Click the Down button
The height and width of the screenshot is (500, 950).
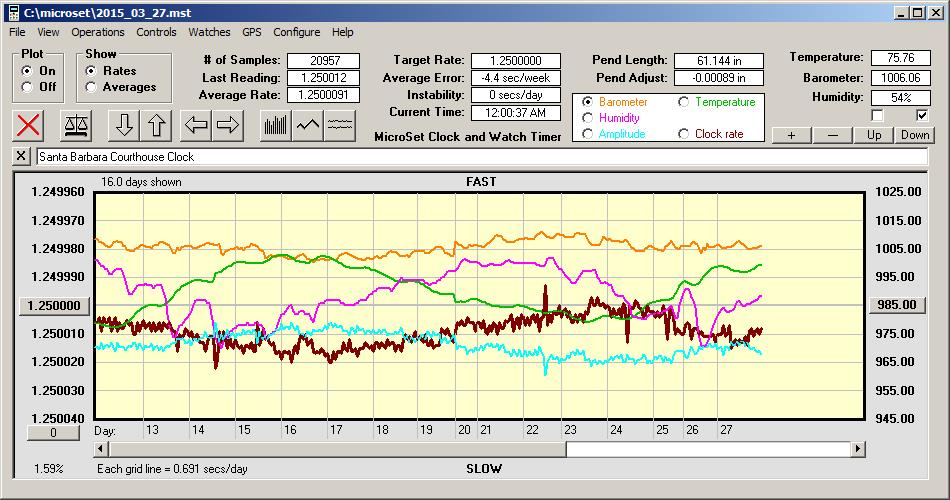click(915, 135)
